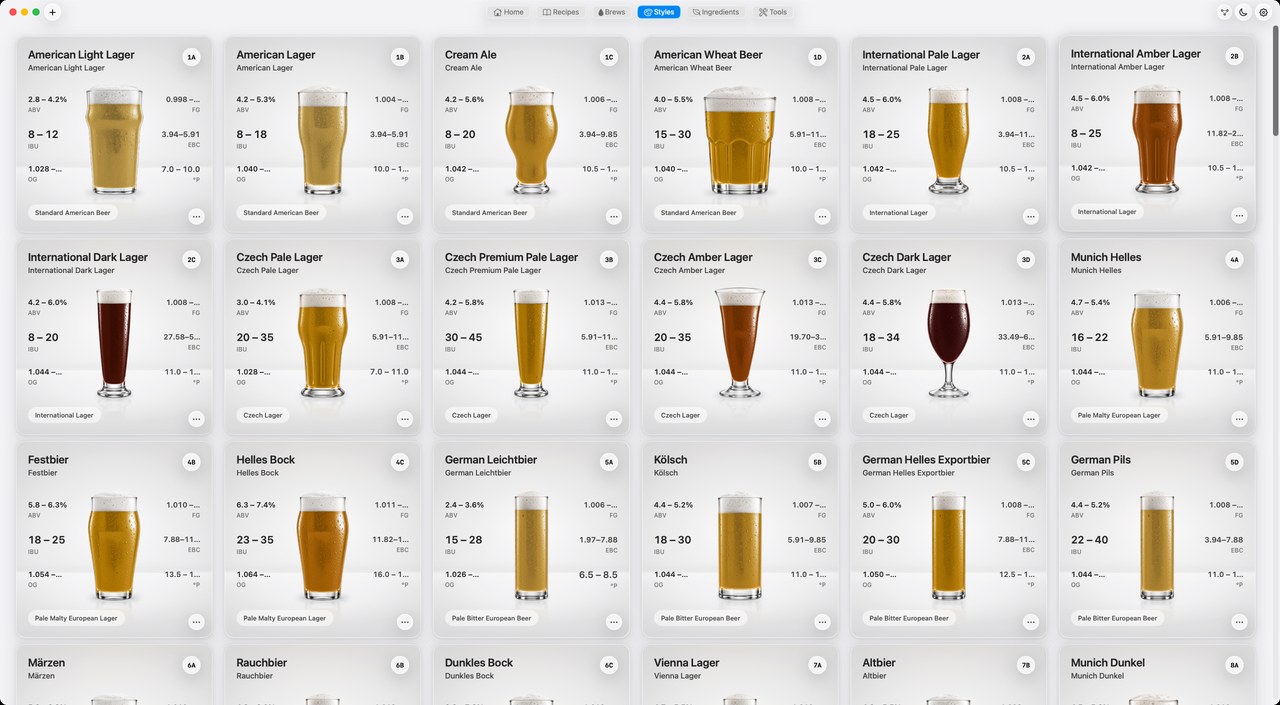Open more options for Czech Dark Lager
The height and width of the screenshot is (705, 1280).
click(x=1031, y=419)
